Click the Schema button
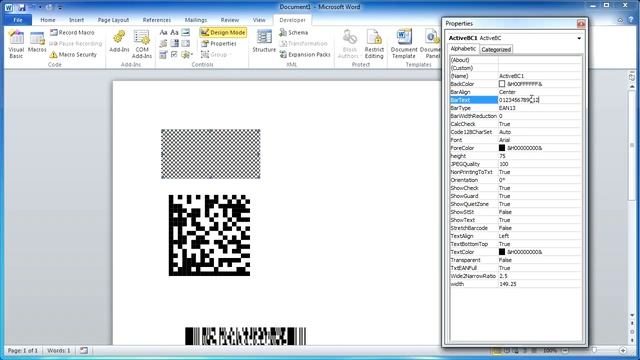This screenshot has height=360, width=640. coord(293,32)
